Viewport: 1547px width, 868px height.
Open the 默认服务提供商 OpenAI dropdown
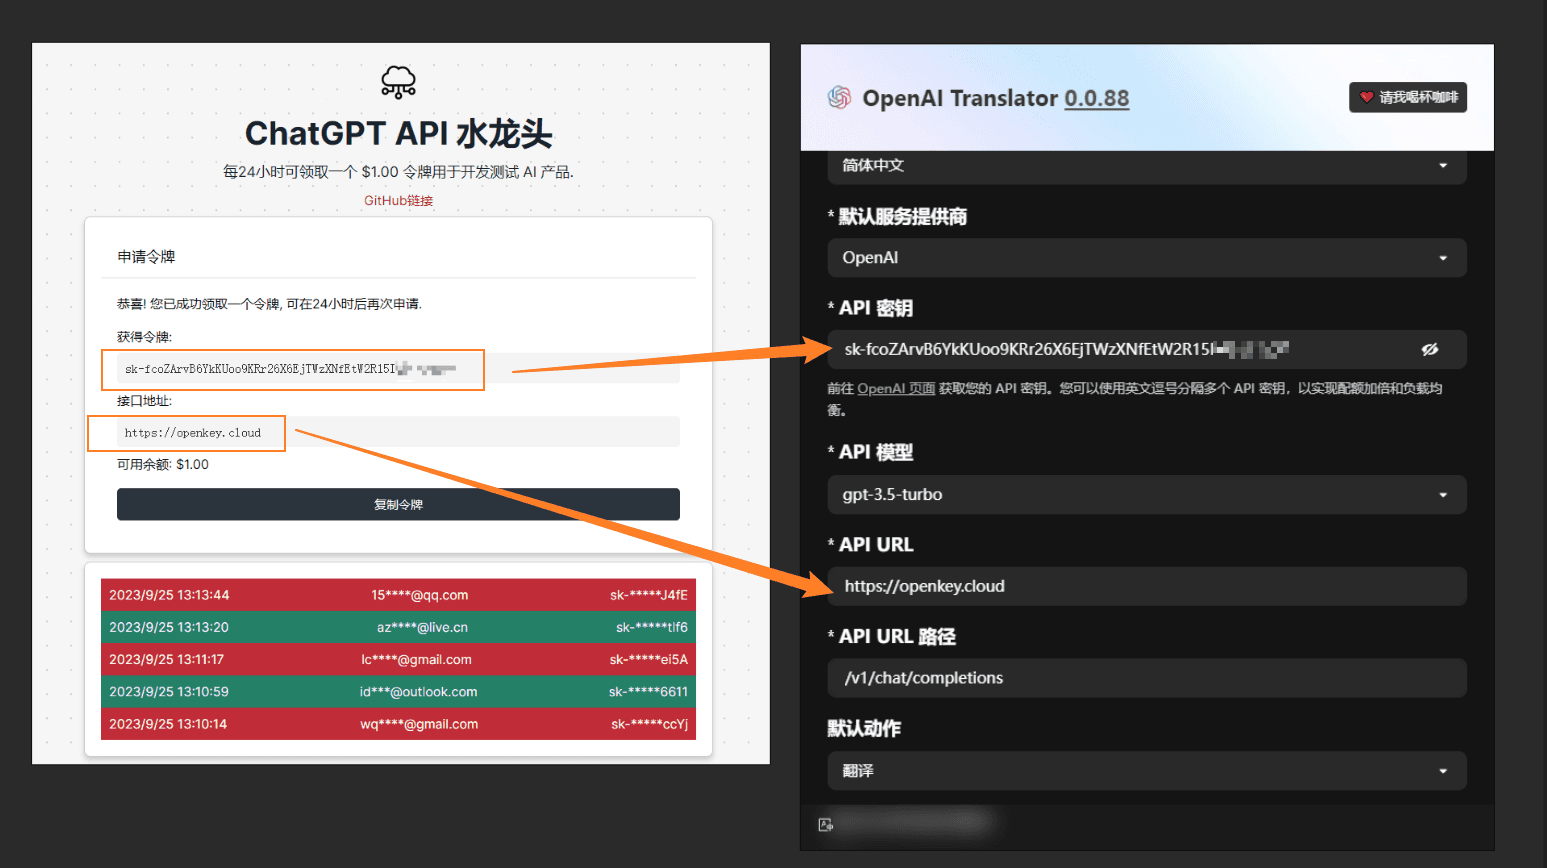coord(1147,257)
